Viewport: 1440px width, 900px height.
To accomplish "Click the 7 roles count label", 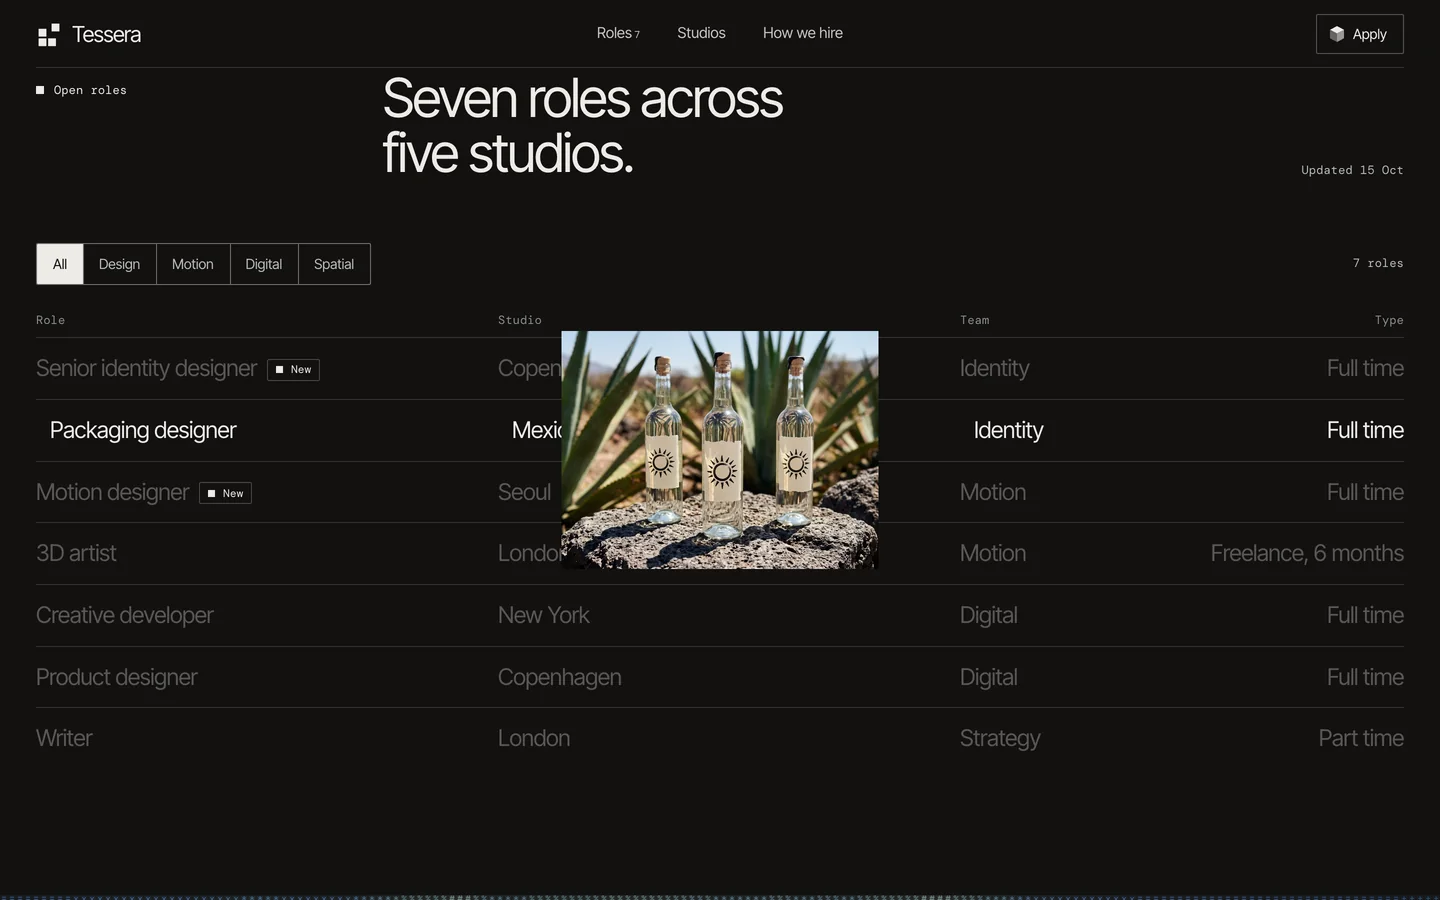I will point(1378,263).
